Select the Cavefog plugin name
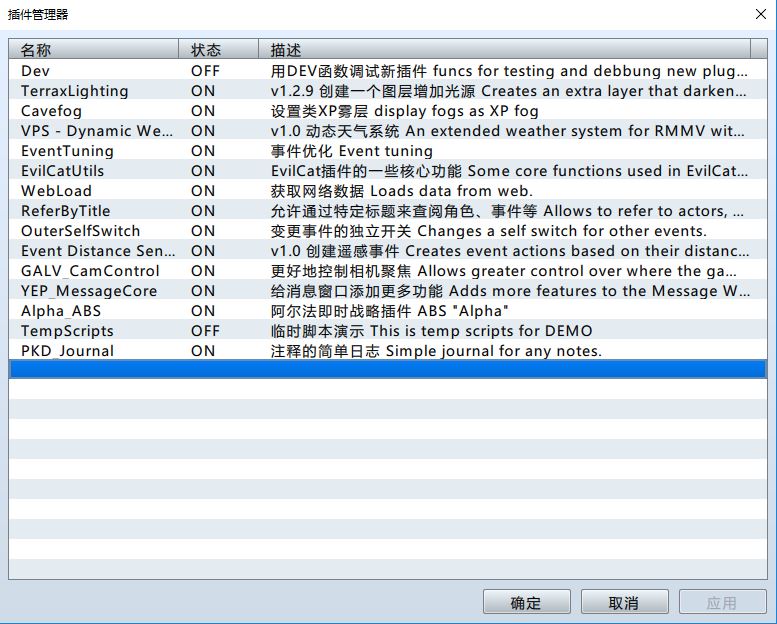 52,111
